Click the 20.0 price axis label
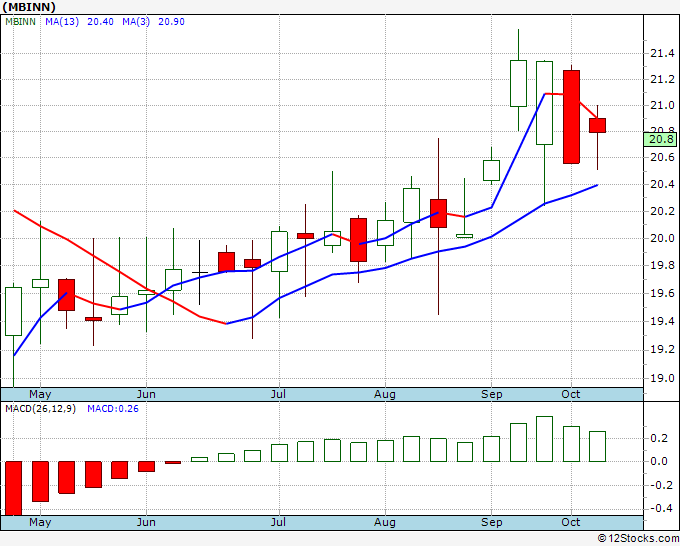This screenshot has height=546, width=680. (x=662, y=238)
